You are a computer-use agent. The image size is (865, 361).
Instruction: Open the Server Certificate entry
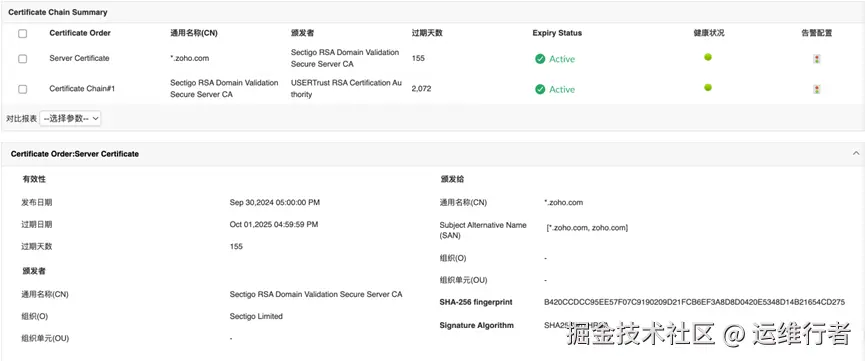click(79, 58)
